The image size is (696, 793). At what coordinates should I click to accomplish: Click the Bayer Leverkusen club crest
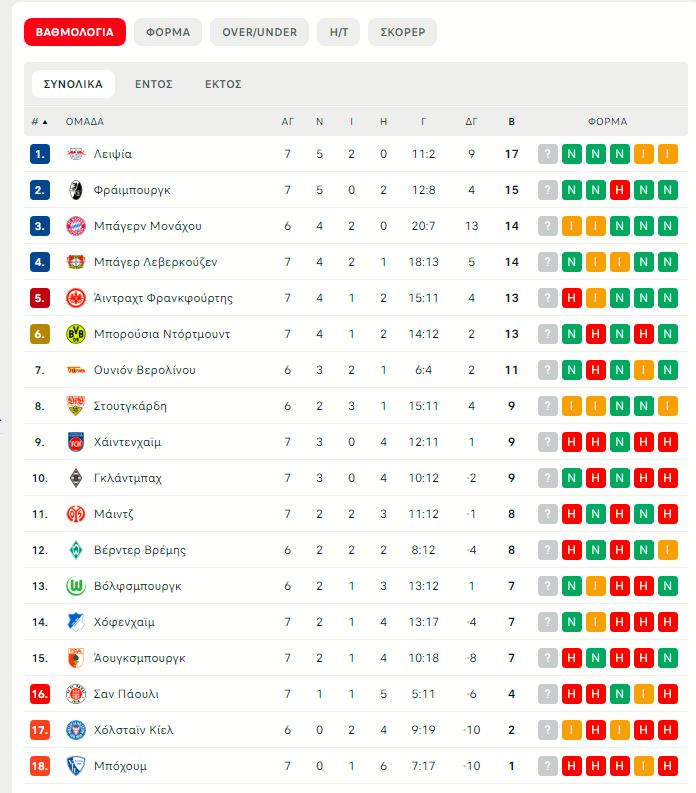click(x=76, y=262)
